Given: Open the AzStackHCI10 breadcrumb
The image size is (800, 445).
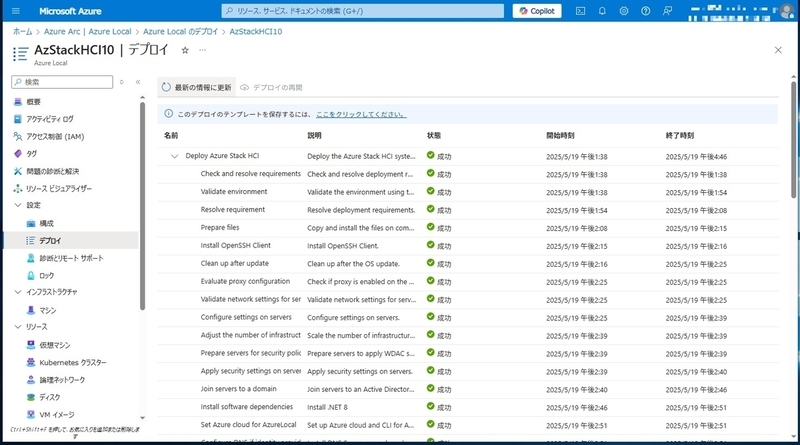Looking at the screenshot, I should click(x=256, y=32).
